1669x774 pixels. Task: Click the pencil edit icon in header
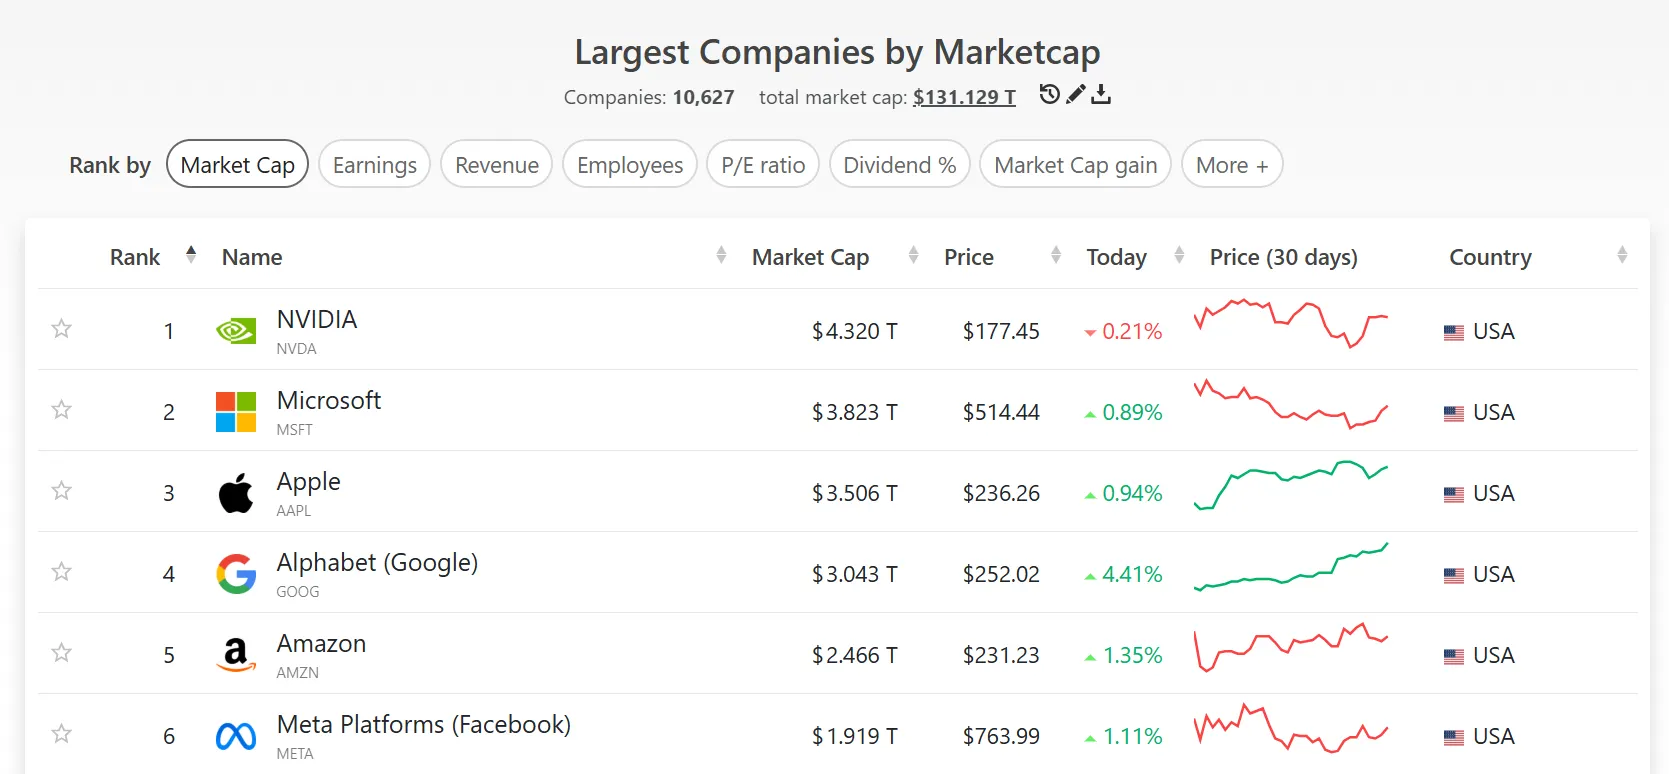[x=1075, y=94]
